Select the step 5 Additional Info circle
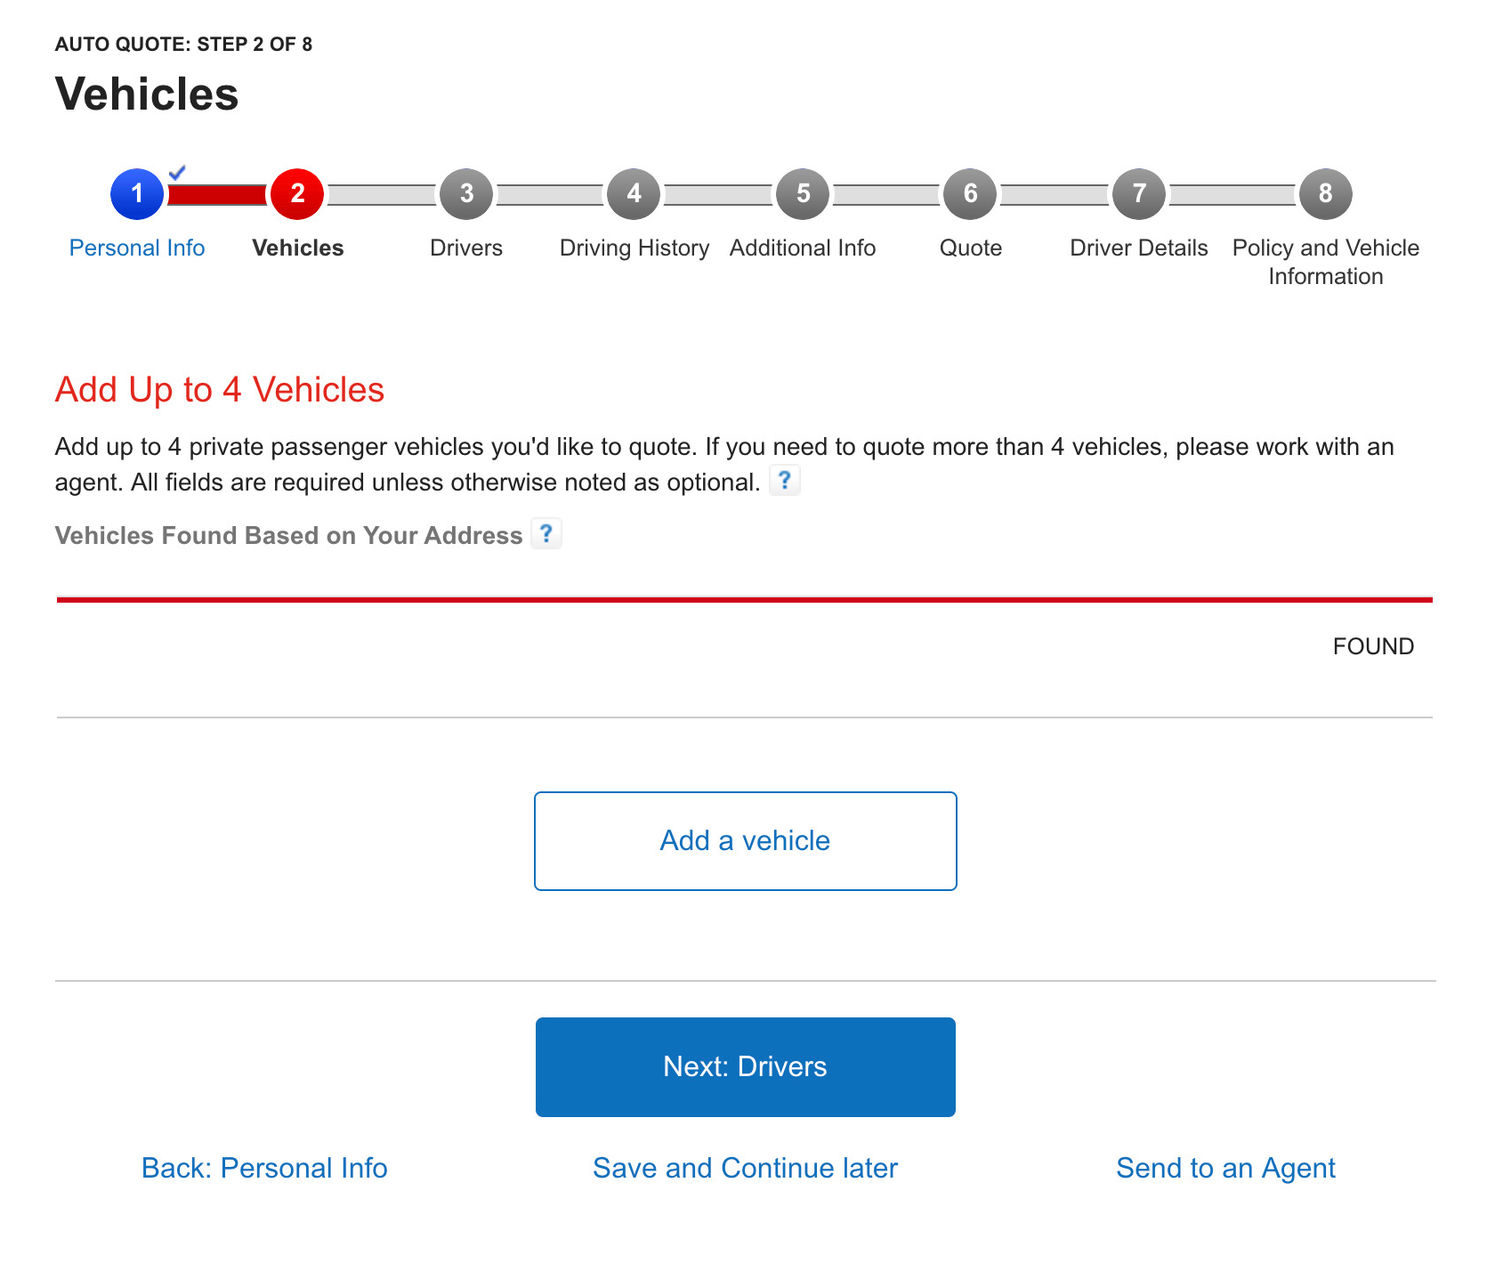Viewport: 1488px width, 1280px height. (x=802, y=194)
